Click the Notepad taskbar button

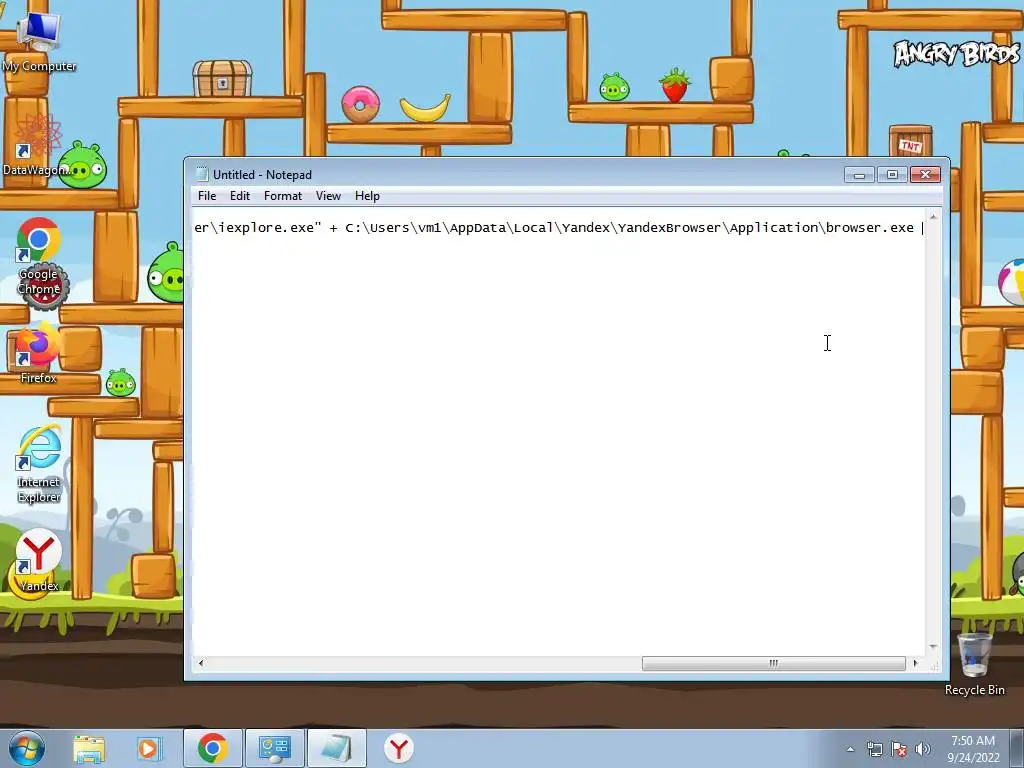click(336, 748)
